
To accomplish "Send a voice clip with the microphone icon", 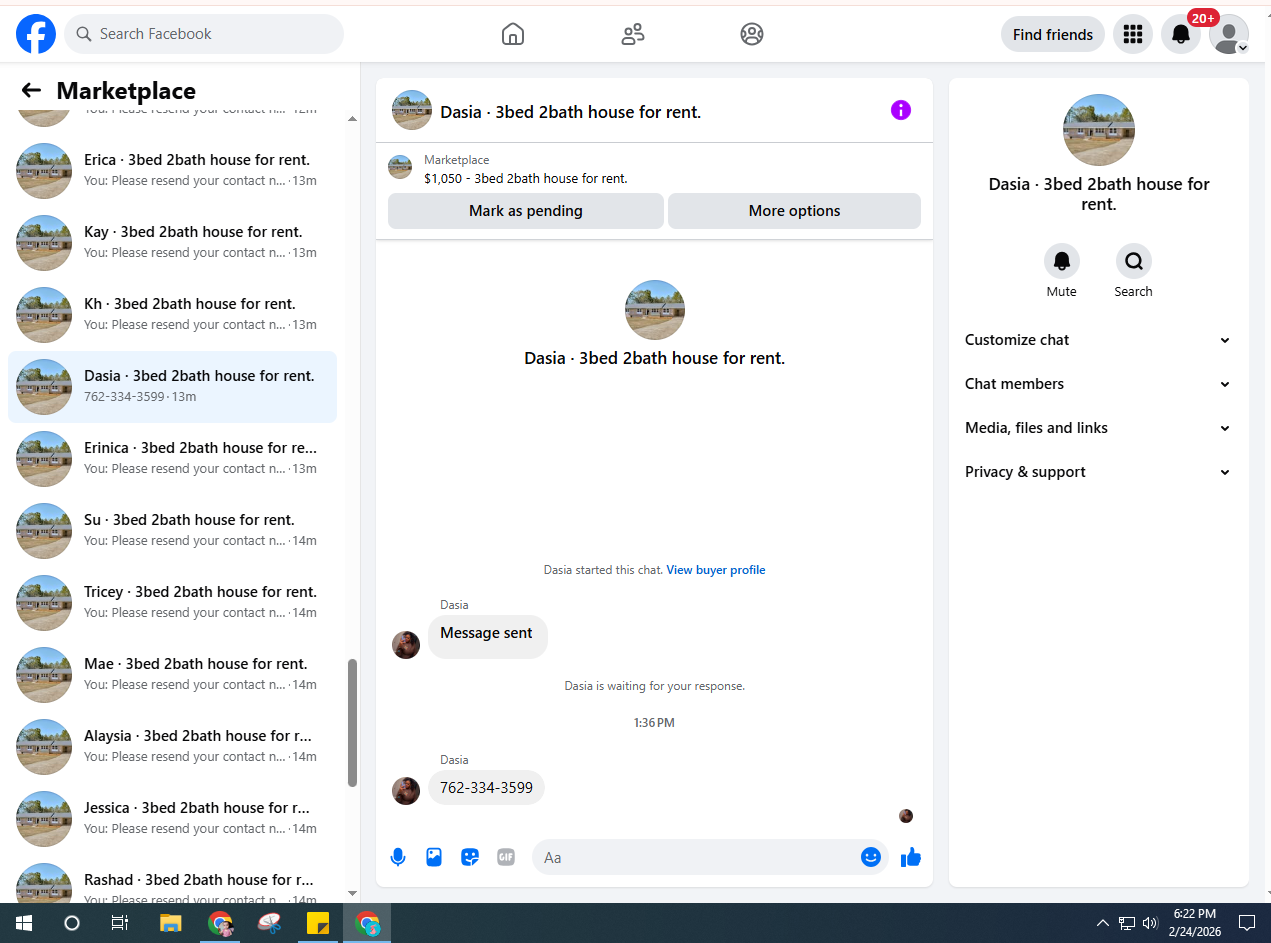I will (x=398, y=857).
